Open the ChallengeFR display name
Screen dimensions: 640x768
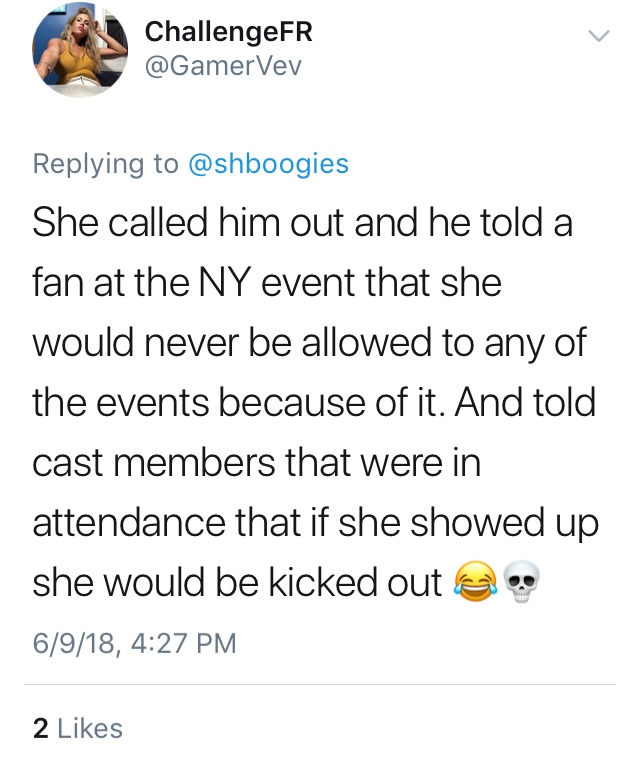point(228,32)
